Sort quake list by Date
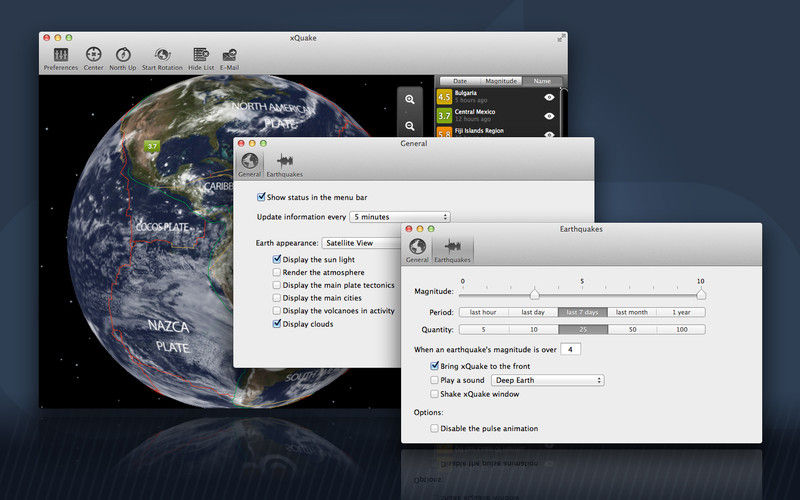Viewport: 800px width, 500px height. 460,81
